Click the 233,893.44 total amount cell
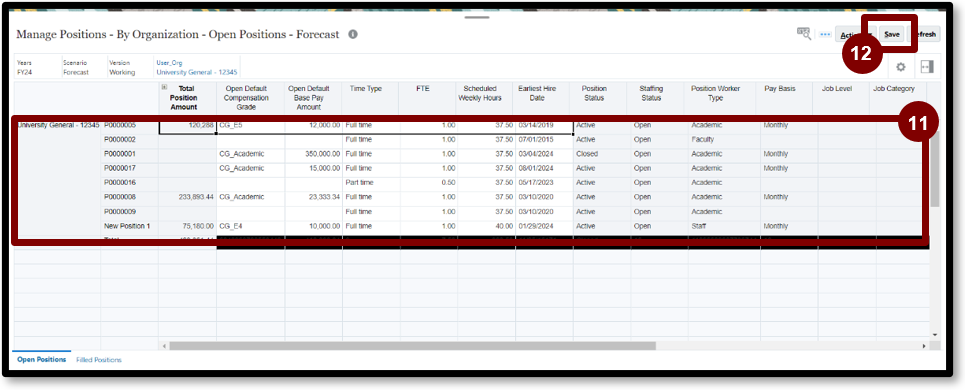 tap(188, 197)
